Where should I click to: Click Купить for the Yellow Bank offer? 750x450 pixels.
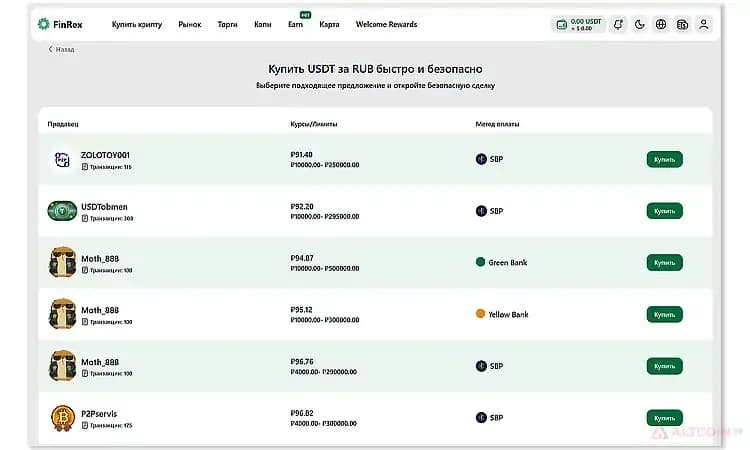coord(664,315)
